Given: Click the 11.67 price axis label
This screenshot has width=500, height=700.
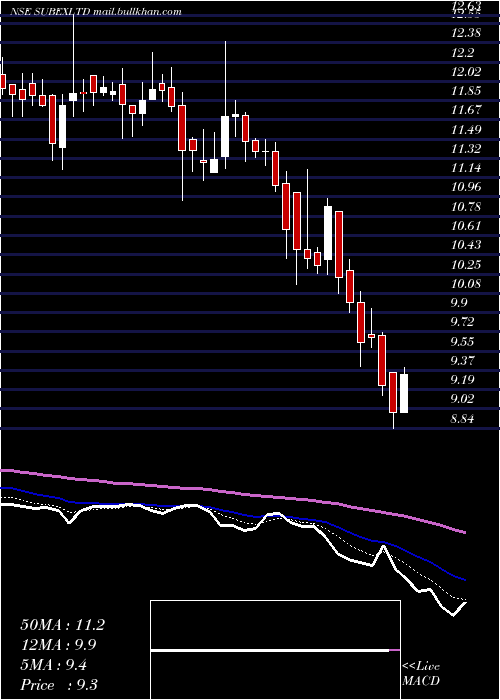Looking at the screenshot, I should click(x=466, y=110).
